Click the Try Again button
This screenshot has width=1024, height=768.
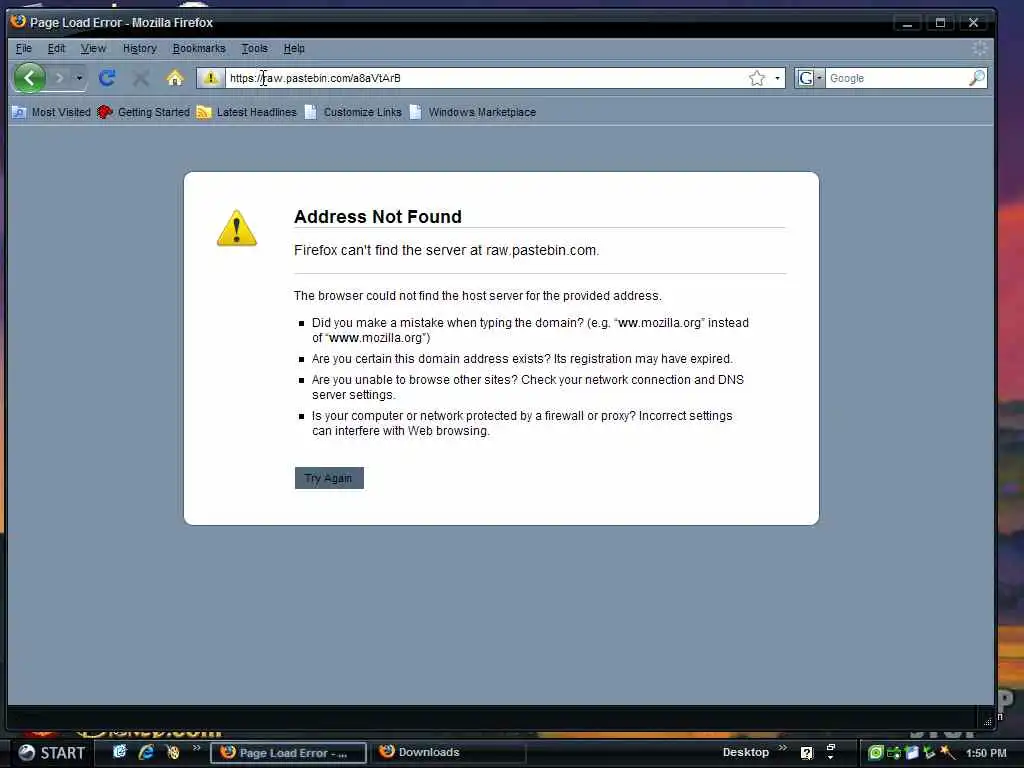coord(329,478)
